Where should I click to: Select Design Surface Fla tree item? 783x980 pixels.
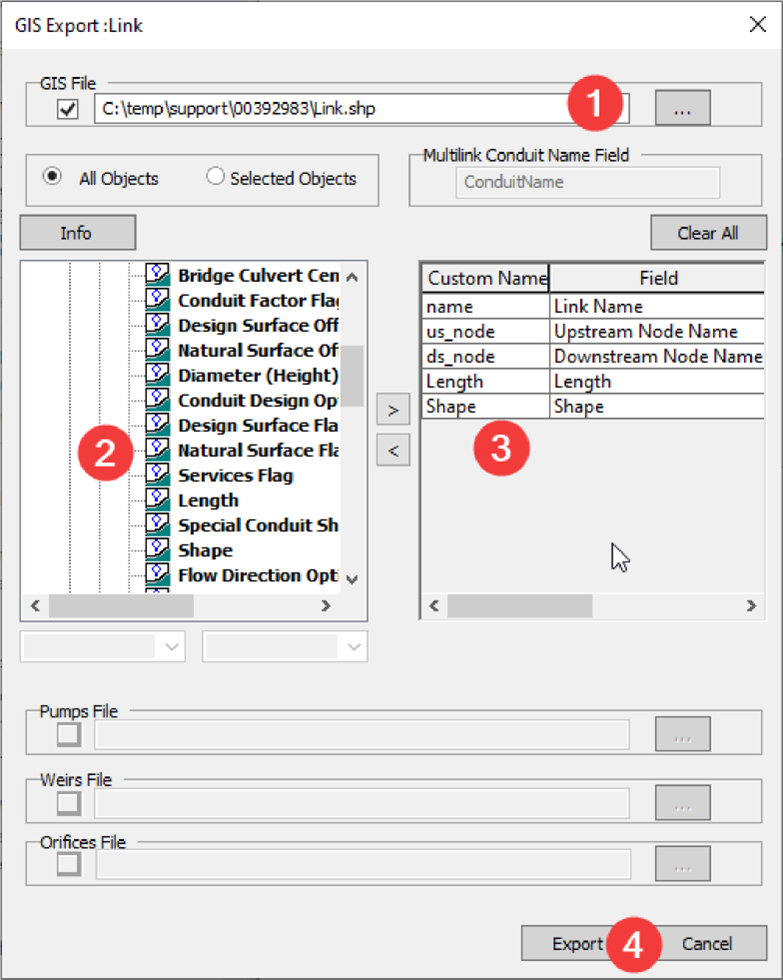[x=258, y=425]
